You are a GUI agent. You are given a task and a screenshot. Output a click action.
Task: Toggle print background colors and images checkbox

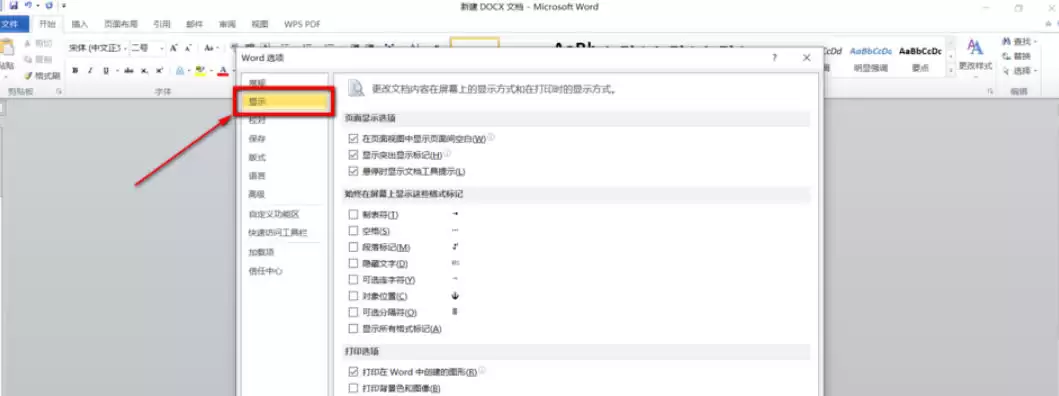point(353,388)
